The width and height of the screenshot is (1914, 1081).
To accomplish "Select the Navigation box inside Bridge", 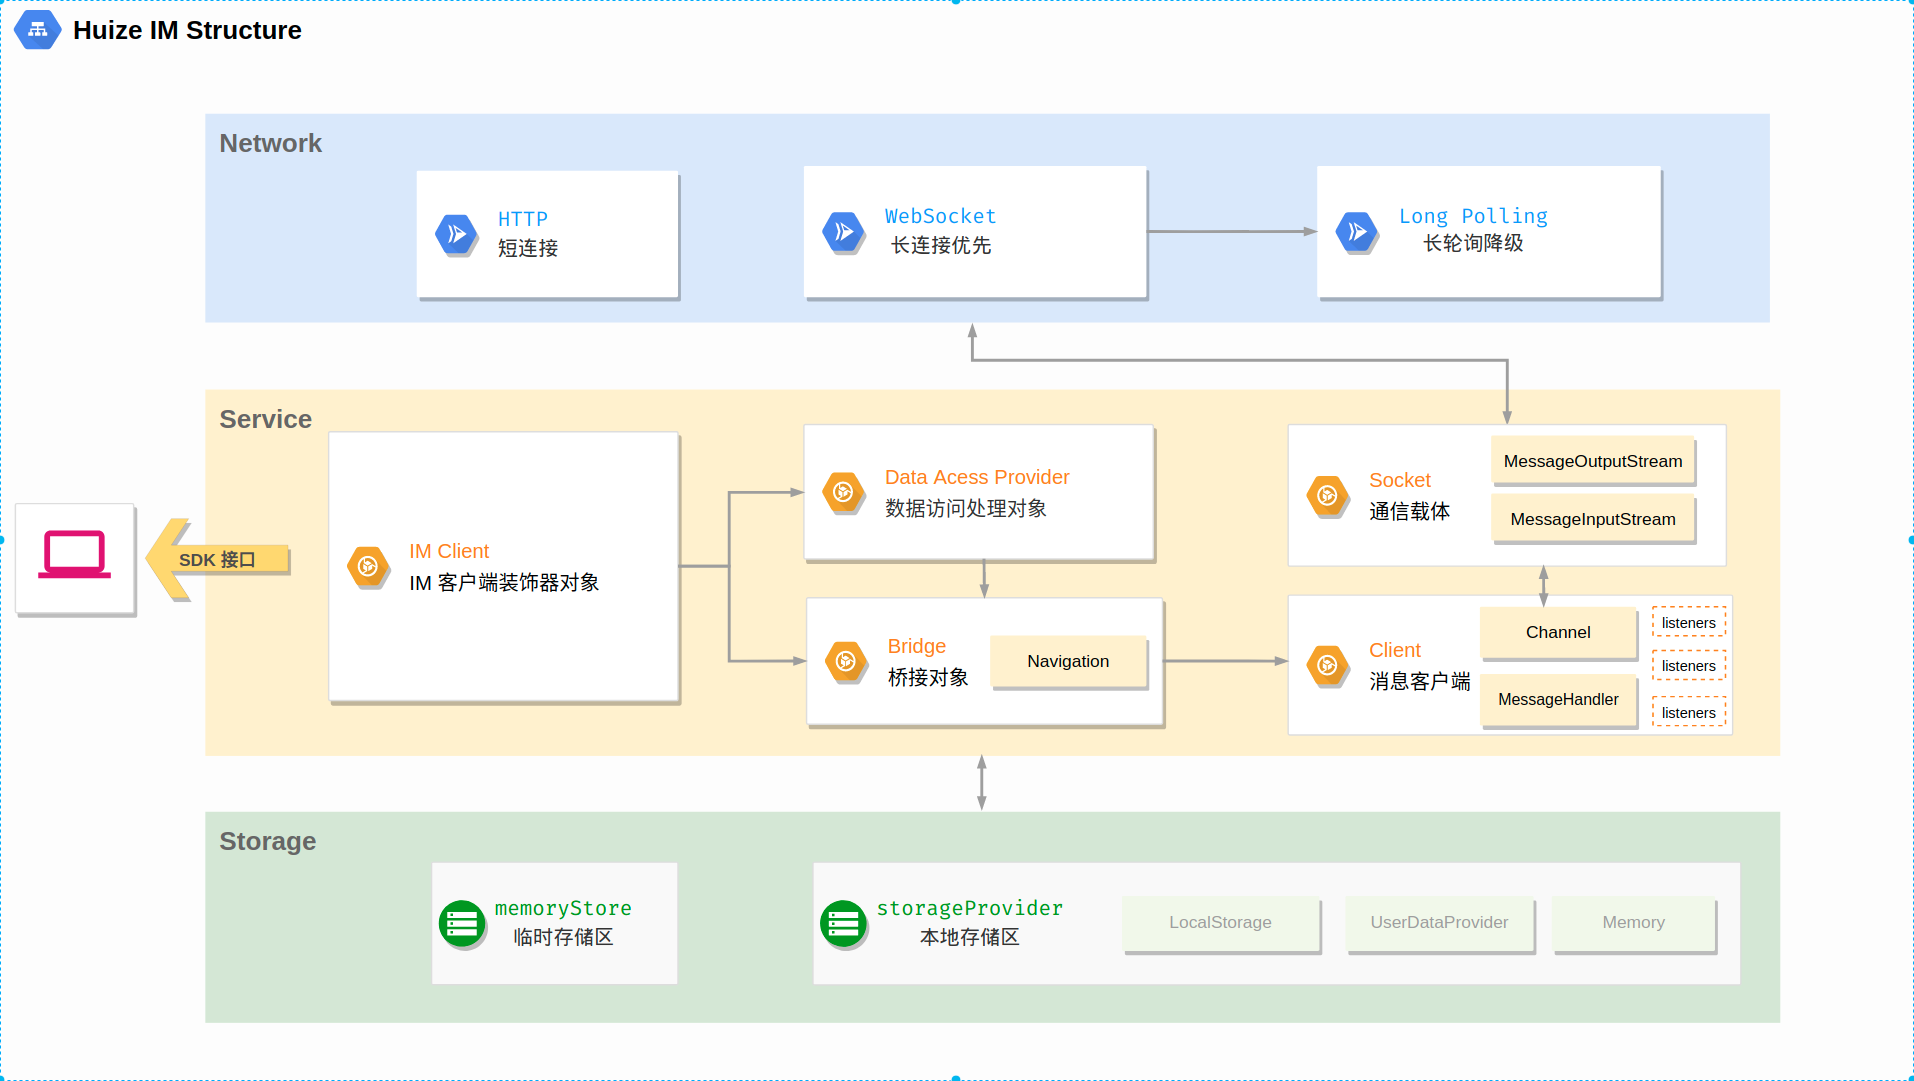I will [x=1067, y=661].
